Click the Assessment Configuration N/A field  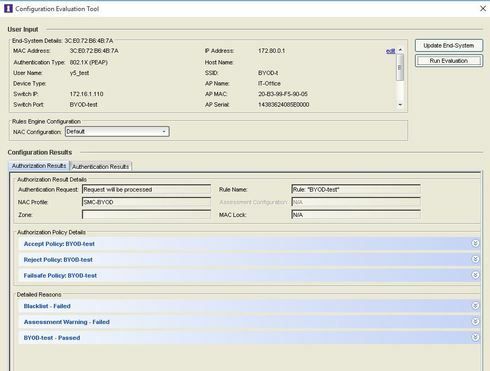(x=356, y=202)
